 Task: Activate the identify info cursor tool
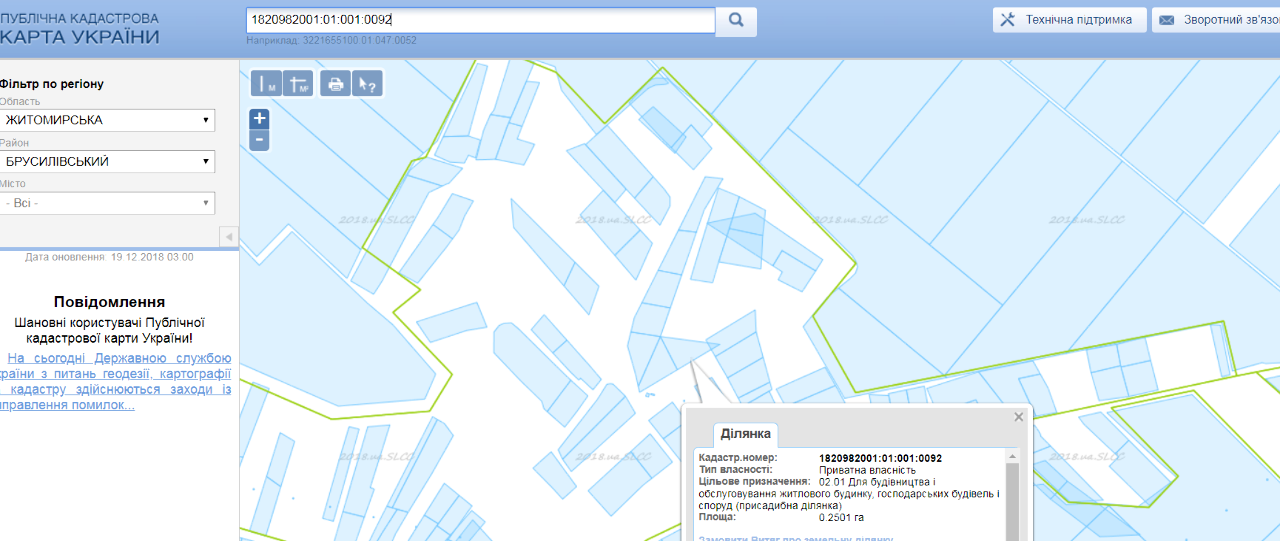tap(367, 84)
